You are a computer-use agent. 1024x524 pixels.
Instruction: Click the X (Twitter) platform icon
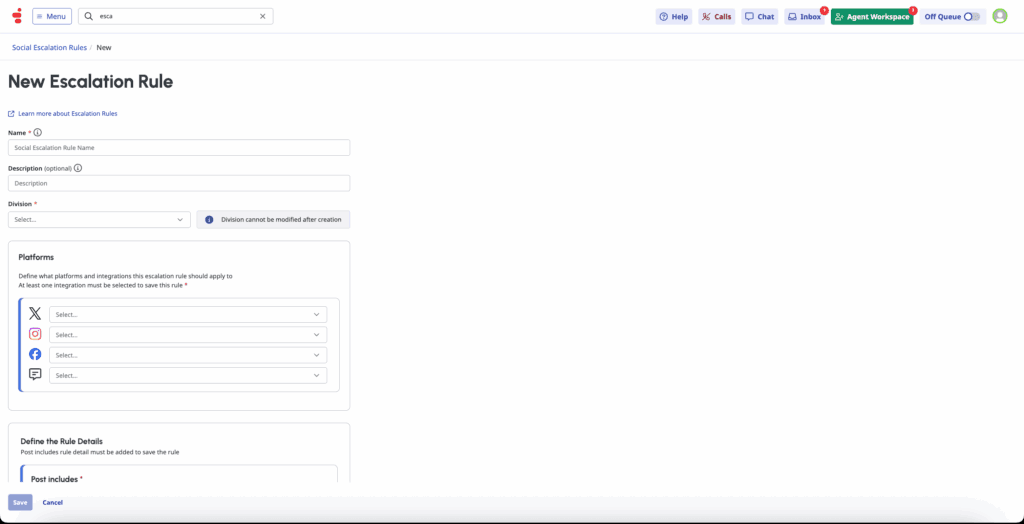pyautogui.click(x=35, y=314)
